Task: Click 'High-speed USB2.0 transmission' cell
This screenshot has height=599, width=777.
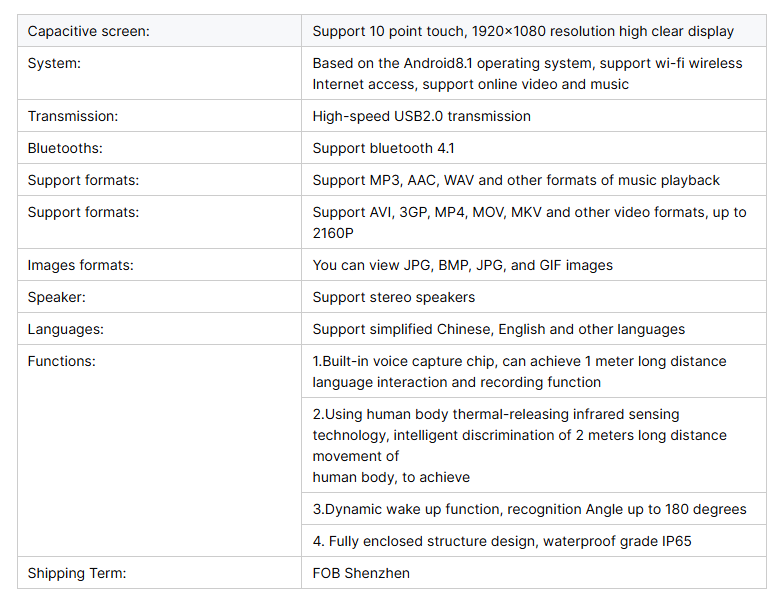Action: (534, 116)
